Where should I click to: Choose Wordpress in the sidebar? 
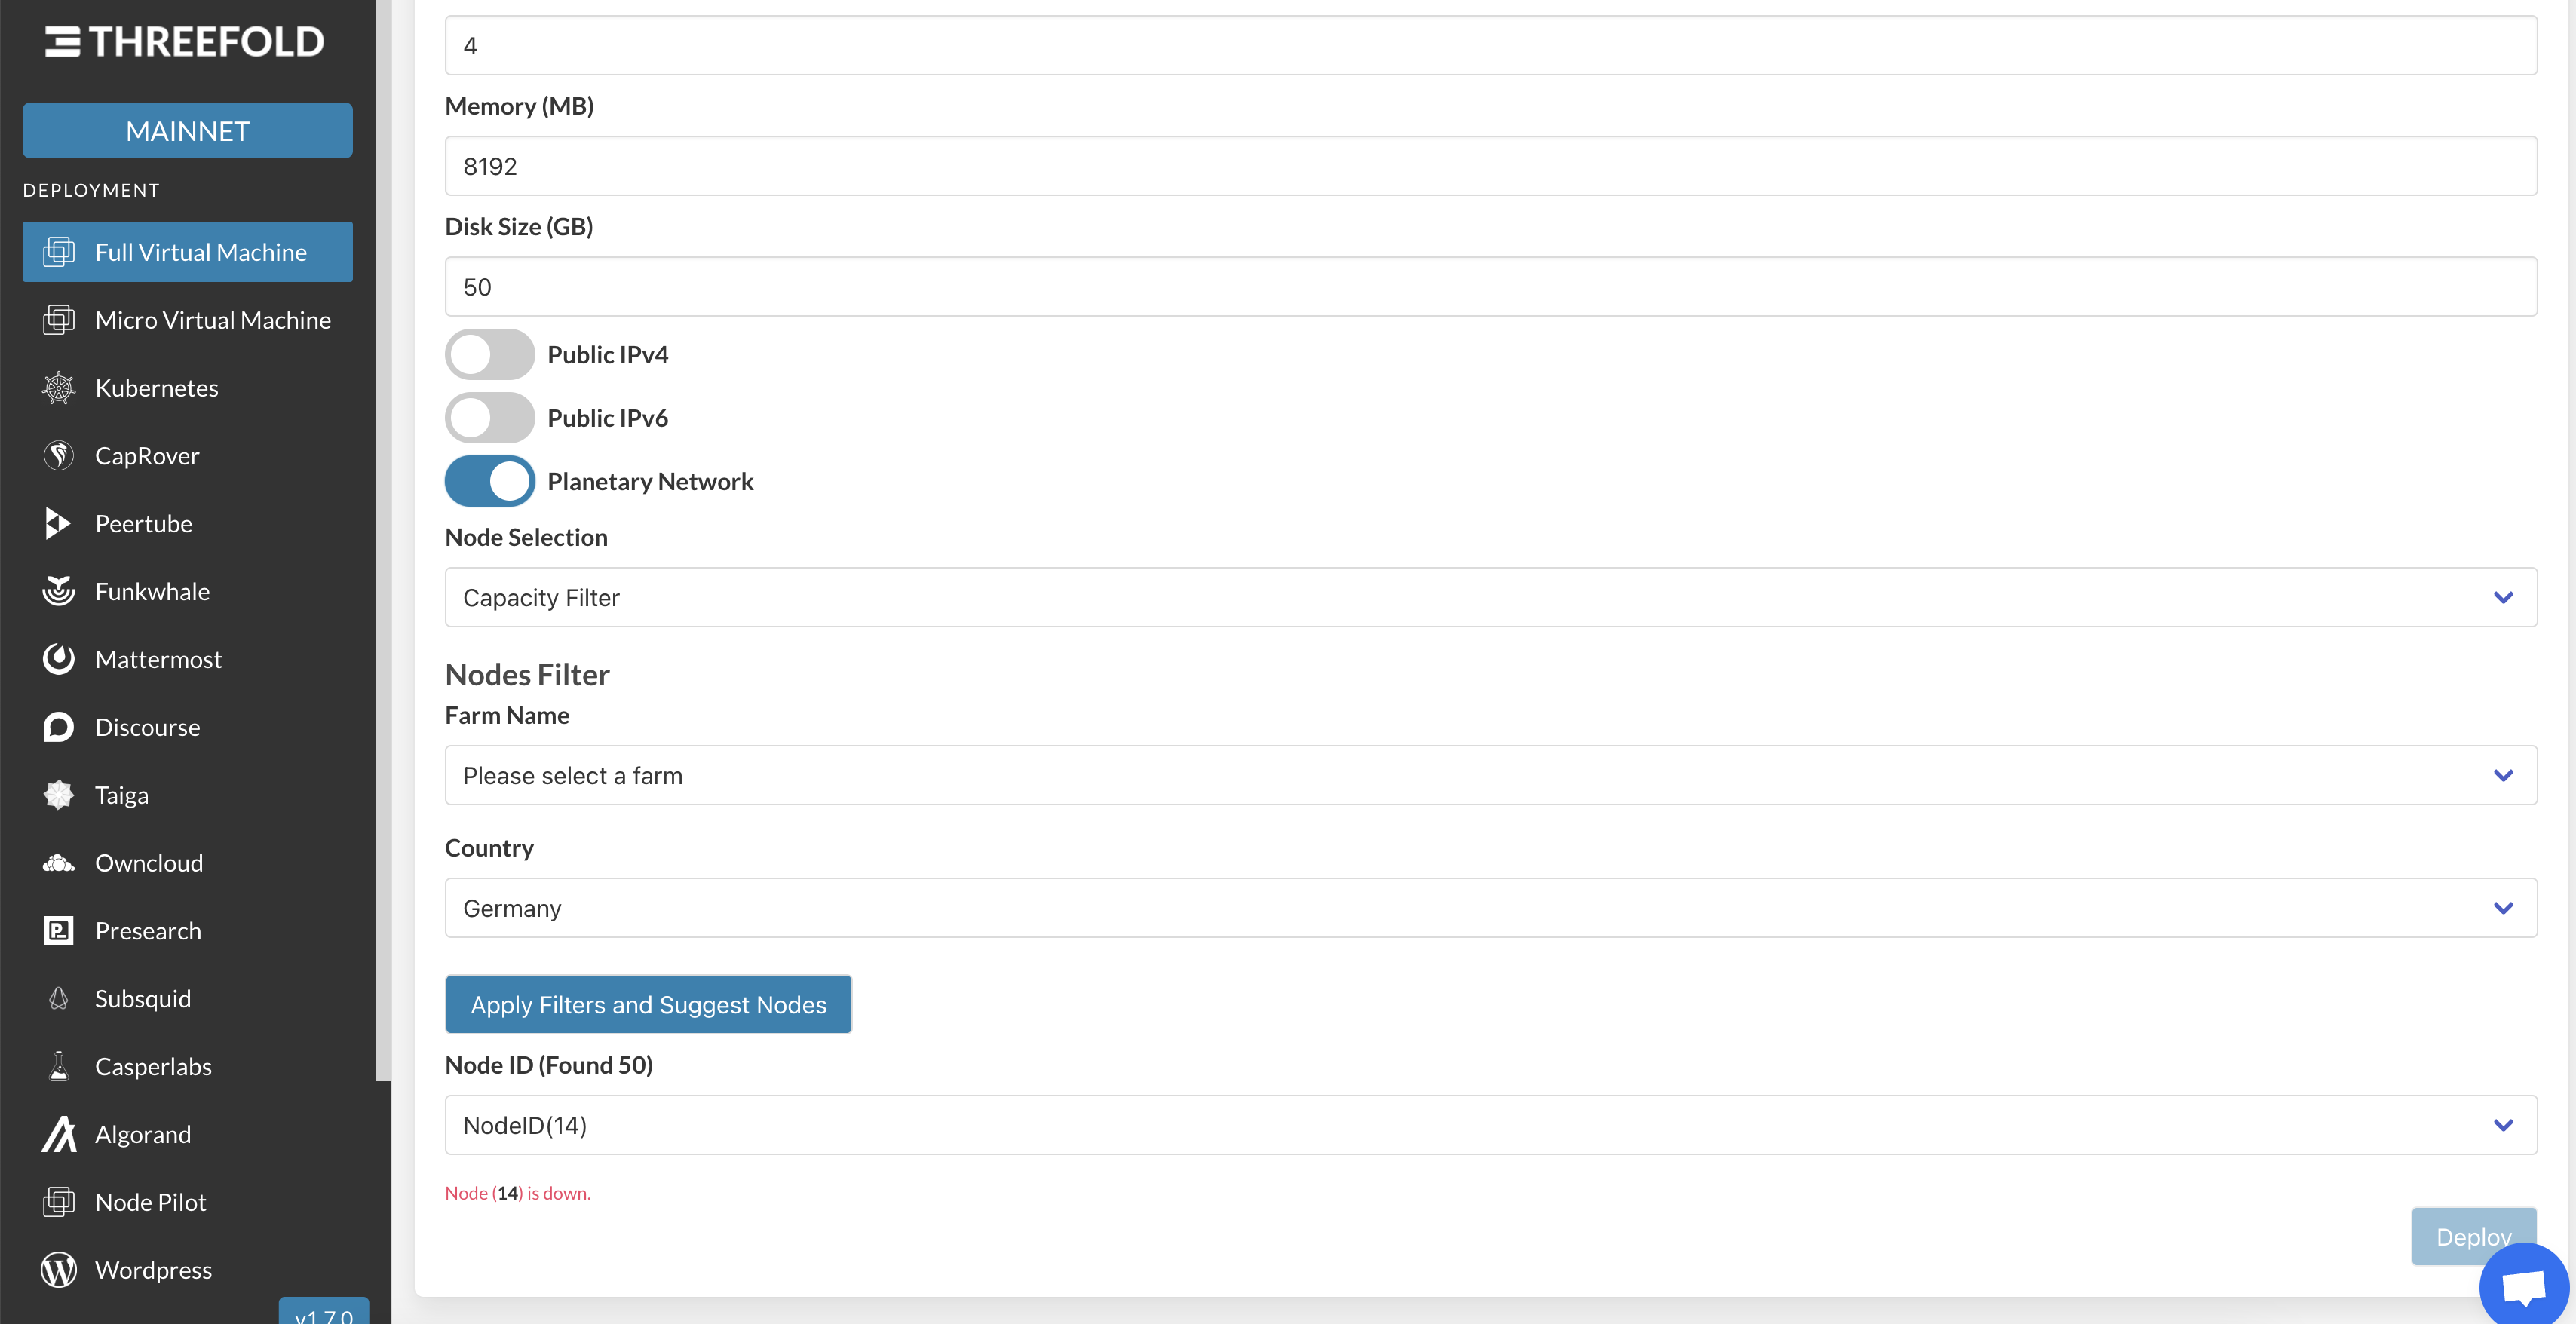pyautogui.click(x=188, y=1270)
